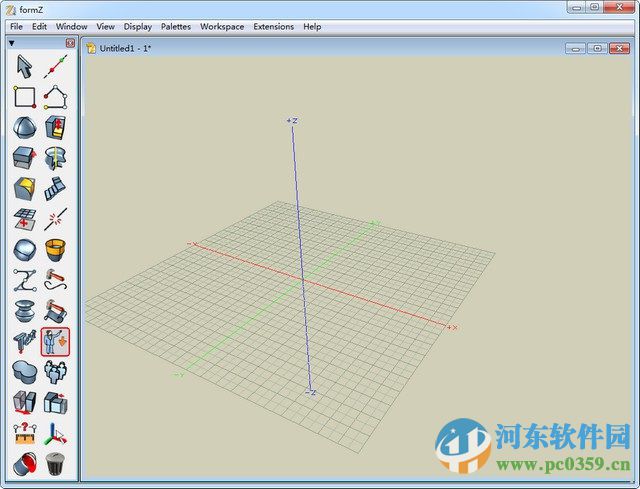Viewport: 640px width, 489px height.
Task: Open the Display menu
Action: click(138, 27)
